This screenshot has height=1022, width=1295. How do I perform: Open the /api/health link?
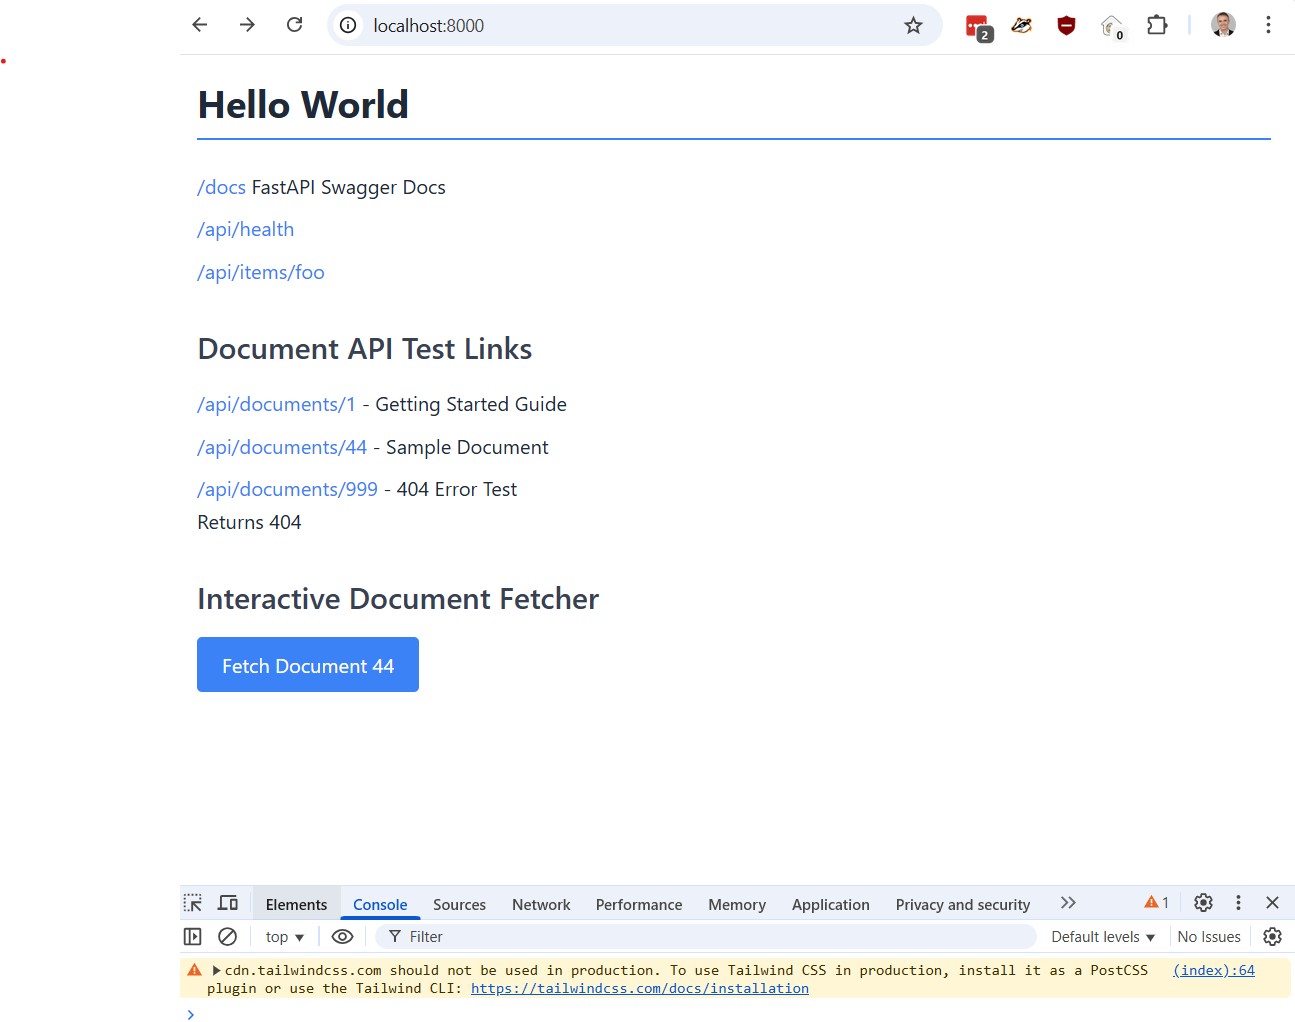point(246,229)
